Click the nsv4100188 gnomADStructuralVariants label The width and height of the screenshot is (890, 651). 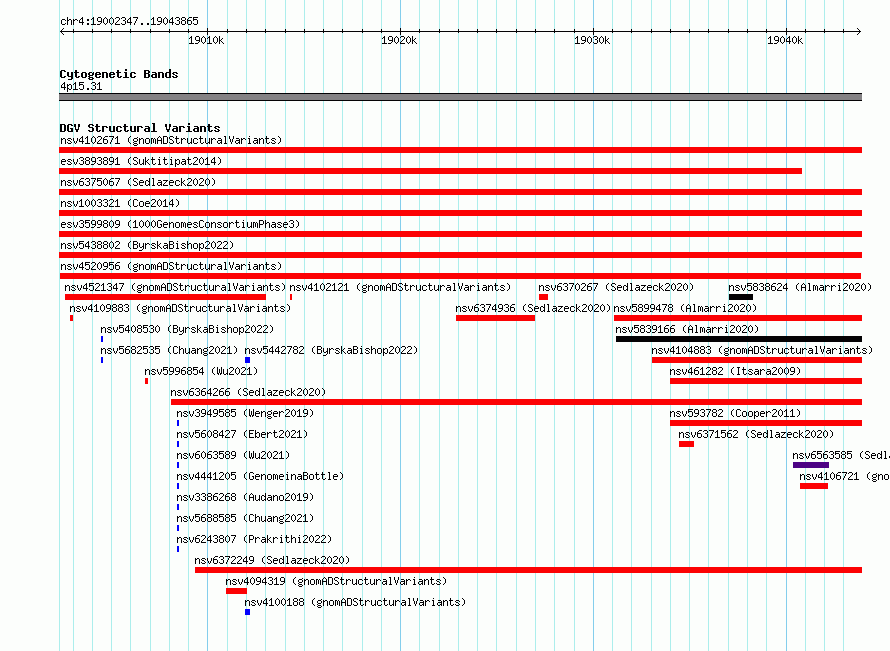click(x=355, y=602)
